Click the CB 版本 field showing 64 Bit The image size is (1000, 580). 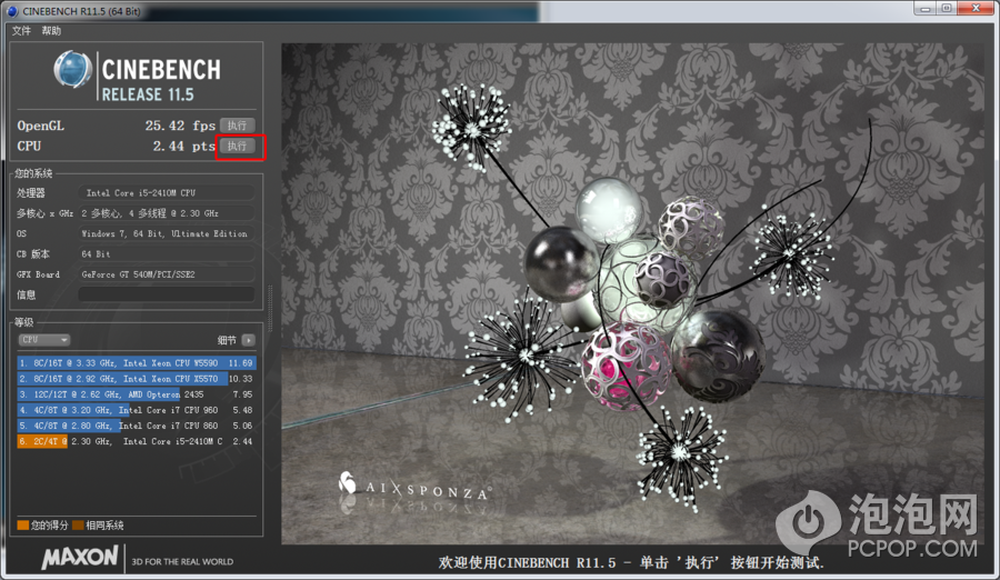(x=166, y=254)
